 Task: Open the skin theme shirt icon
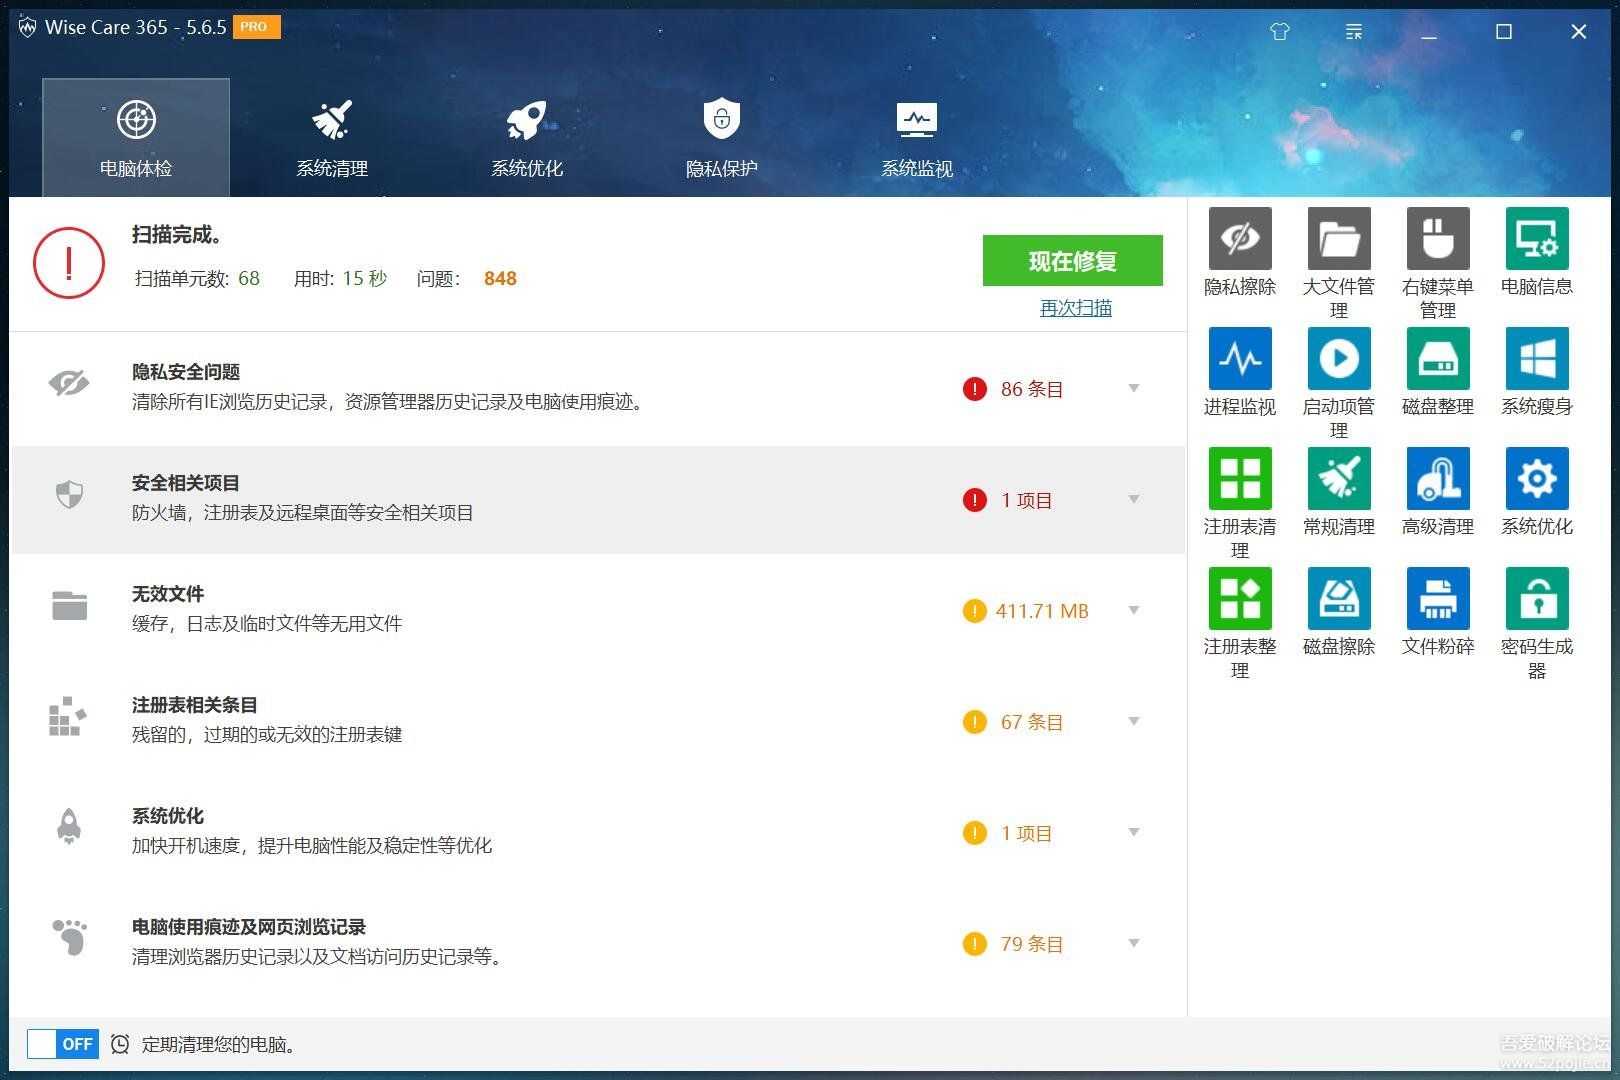click(x=1279, y=32)
